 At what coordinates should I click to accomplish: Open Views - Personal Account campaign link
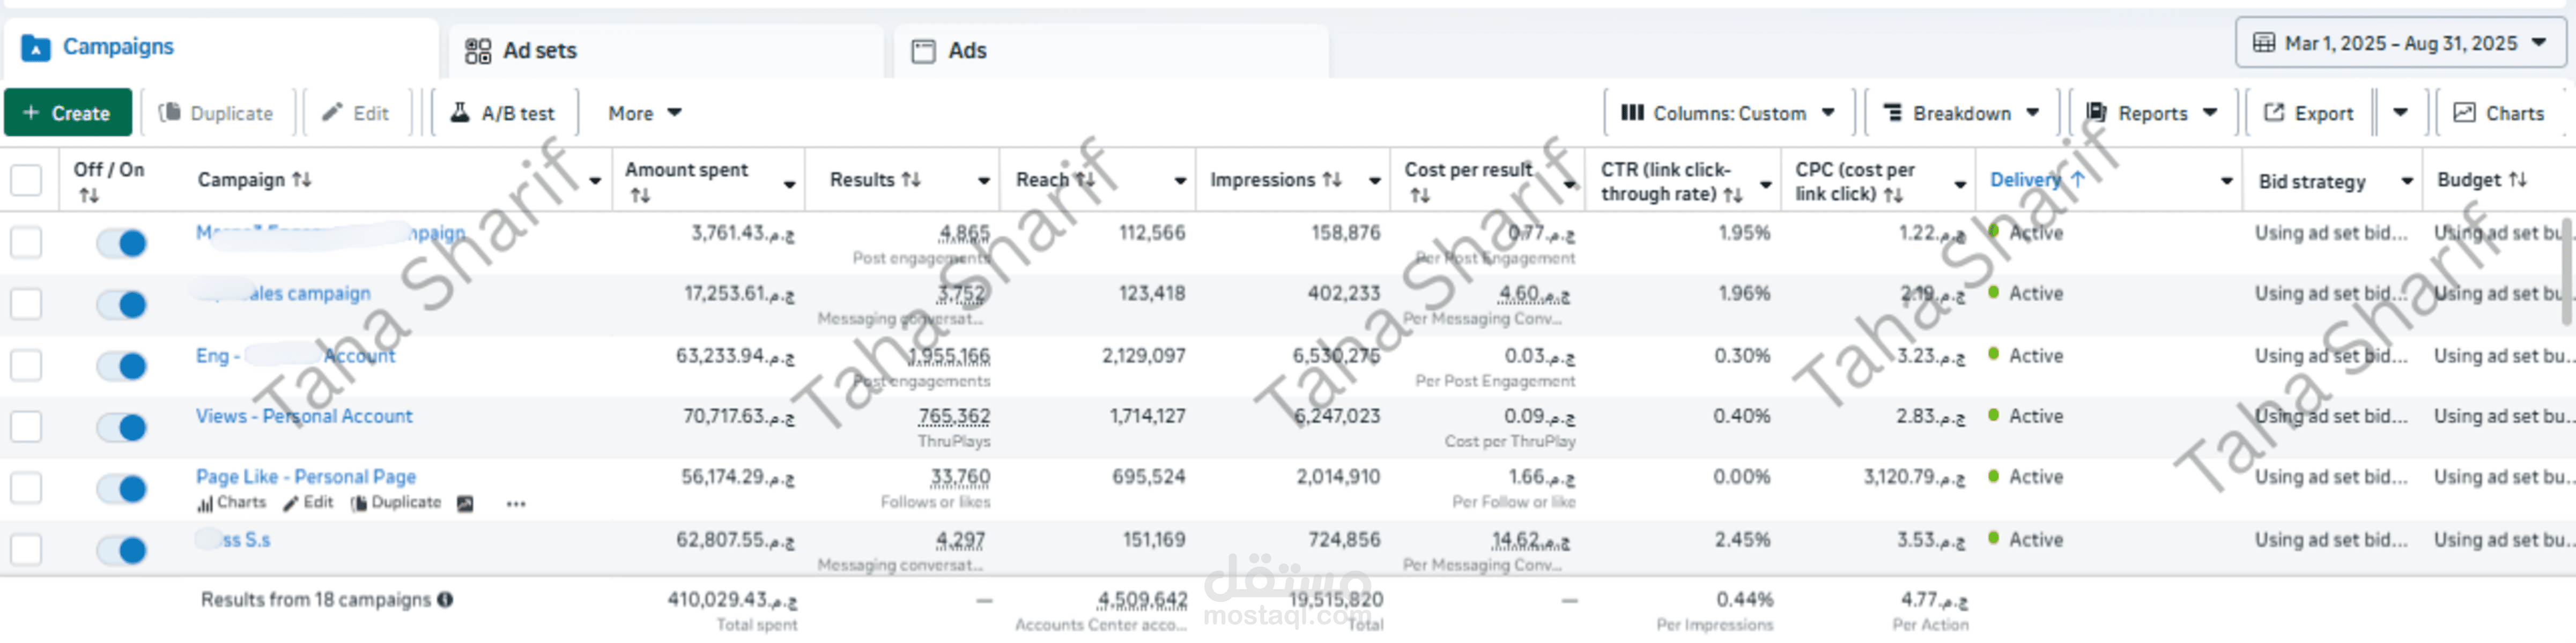point(304,416)
